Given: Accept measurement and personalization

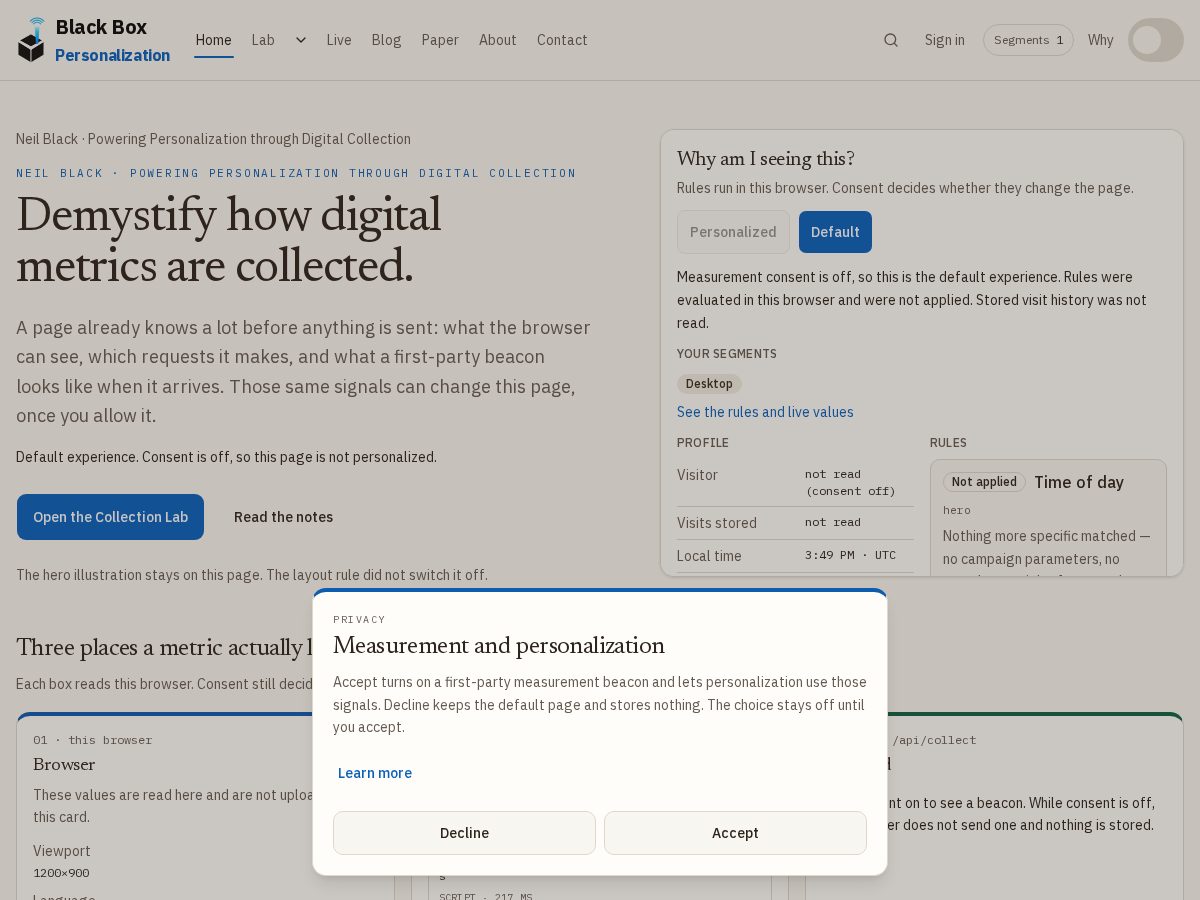Looking at the screenshot, I should (735, 833).
